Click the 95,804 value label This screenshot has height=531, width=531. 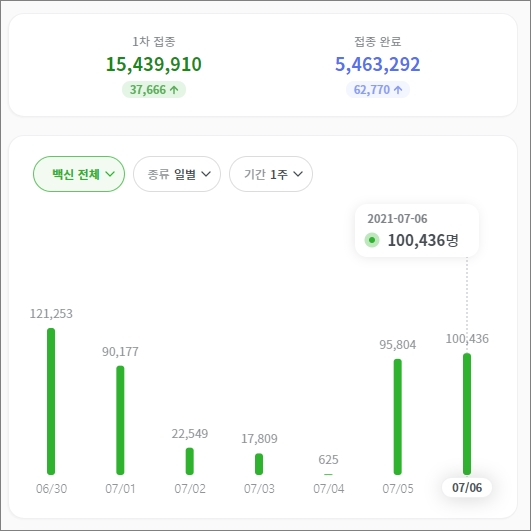tap(398, 345)
